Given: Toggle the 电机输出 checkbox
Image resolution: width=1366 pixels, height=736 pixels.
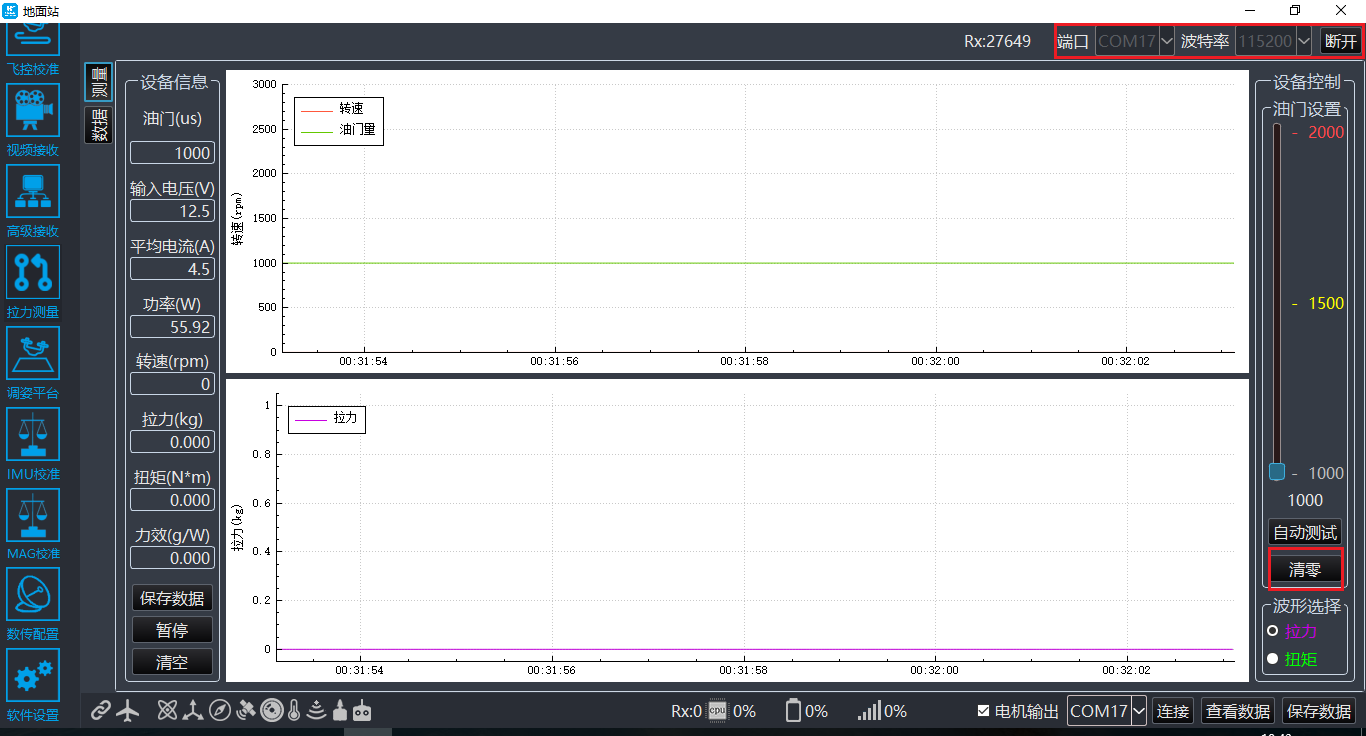Looking at the screenshot, I should tap(984, 711).
